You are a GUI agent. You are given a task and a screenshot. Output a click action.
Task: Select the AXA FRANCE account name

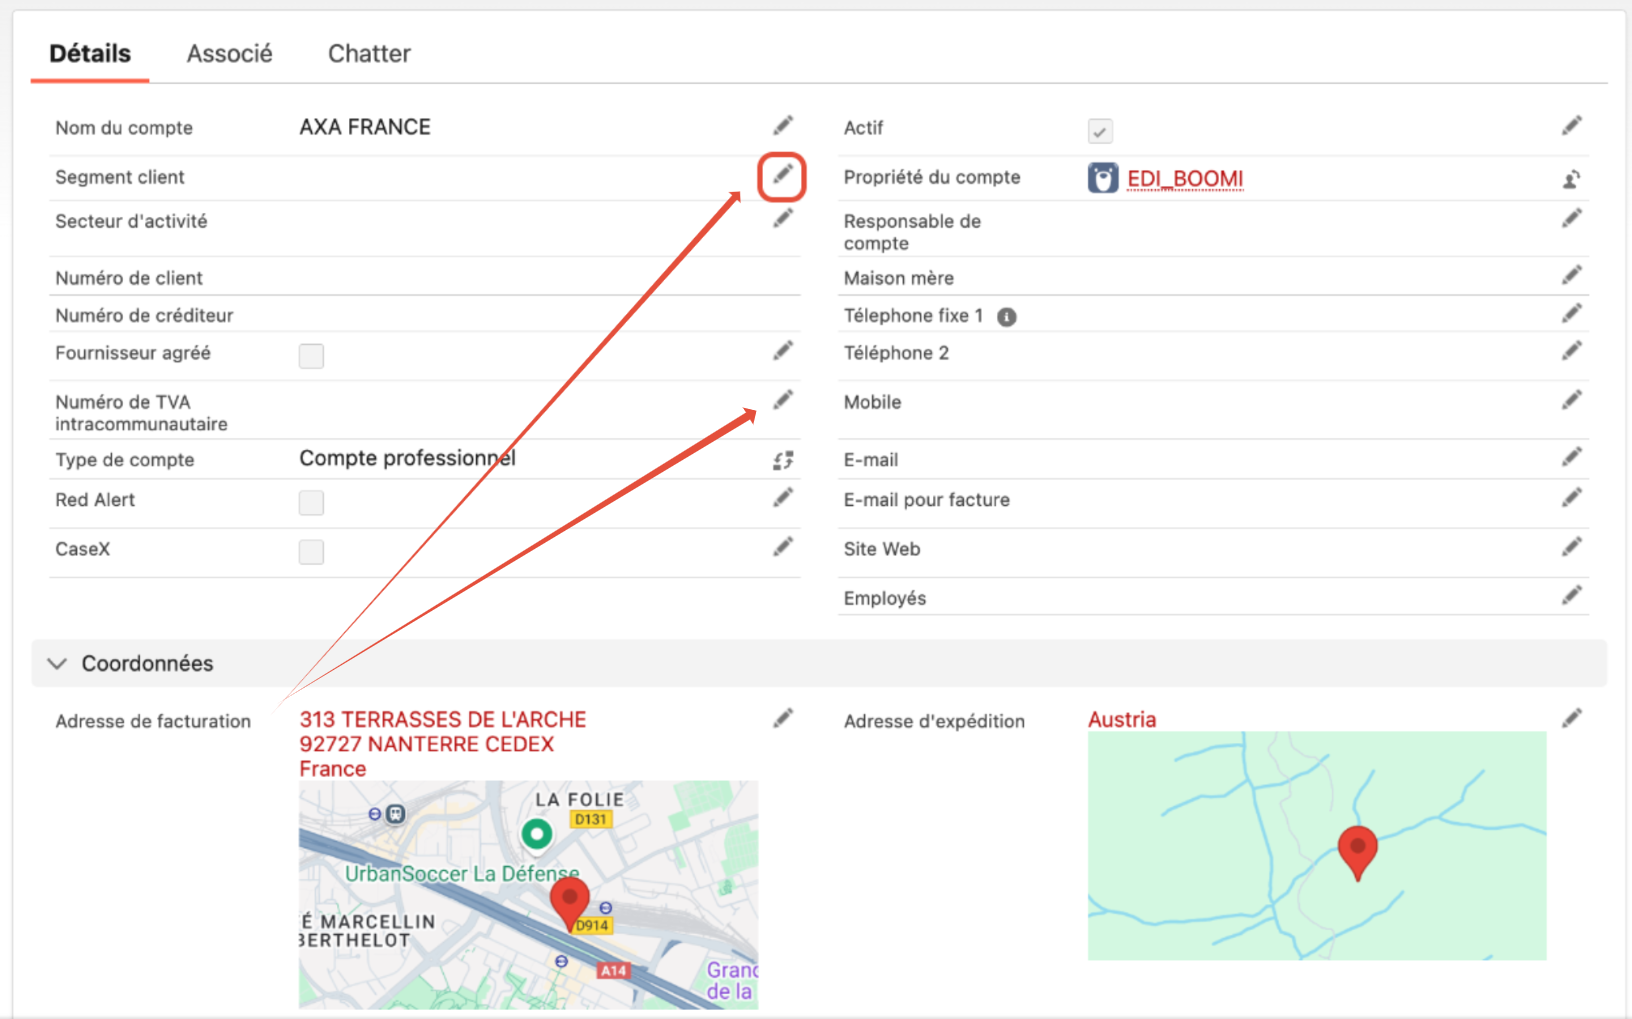(x=365, y=127)
